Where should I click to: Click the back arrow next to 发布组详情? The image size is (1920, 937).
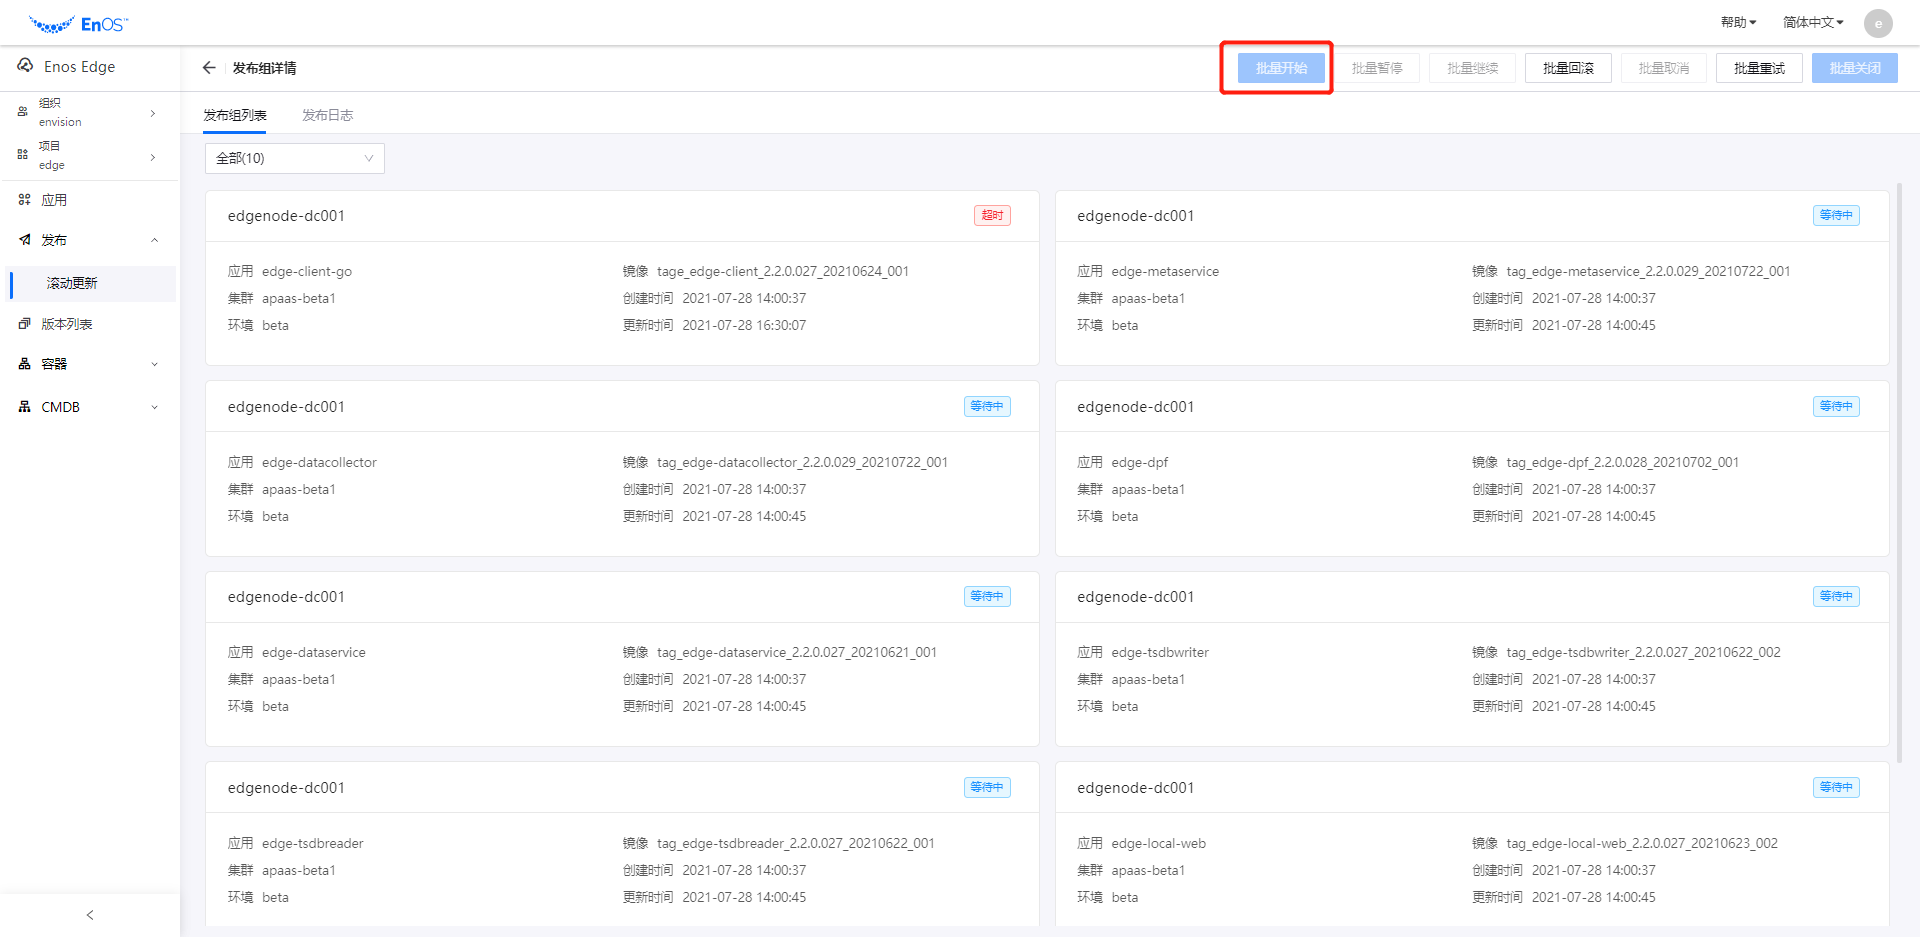209,67
